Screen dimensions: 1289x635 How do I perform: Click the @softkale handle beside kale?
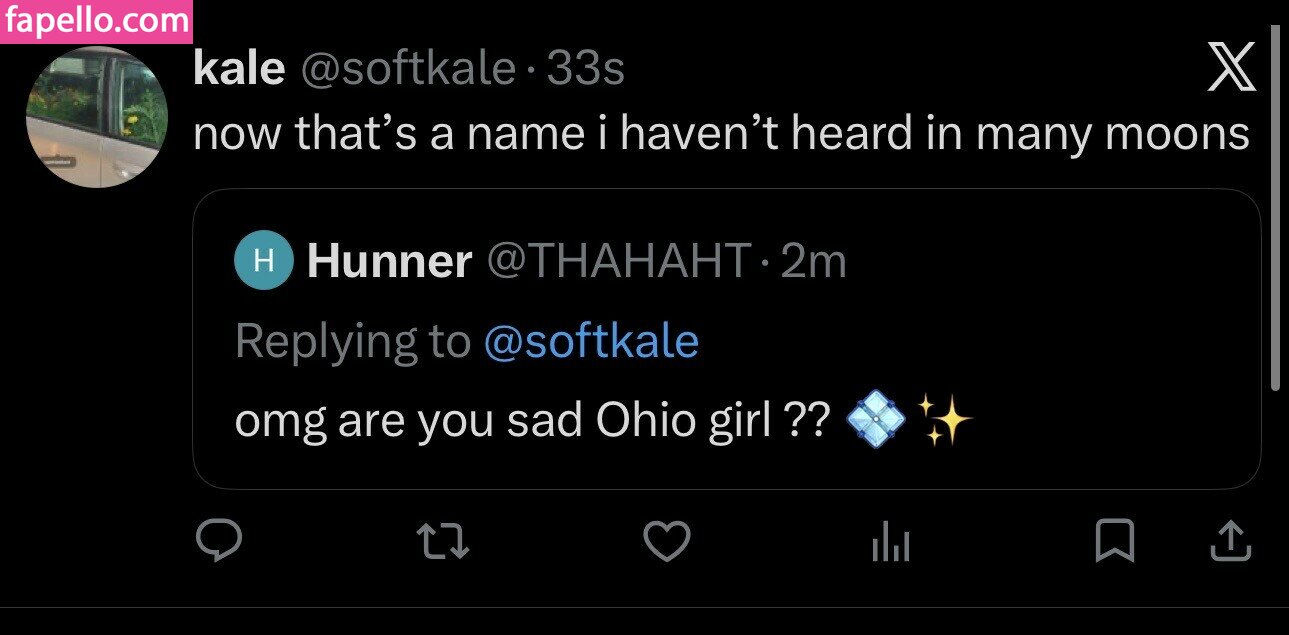click(406, 69)
